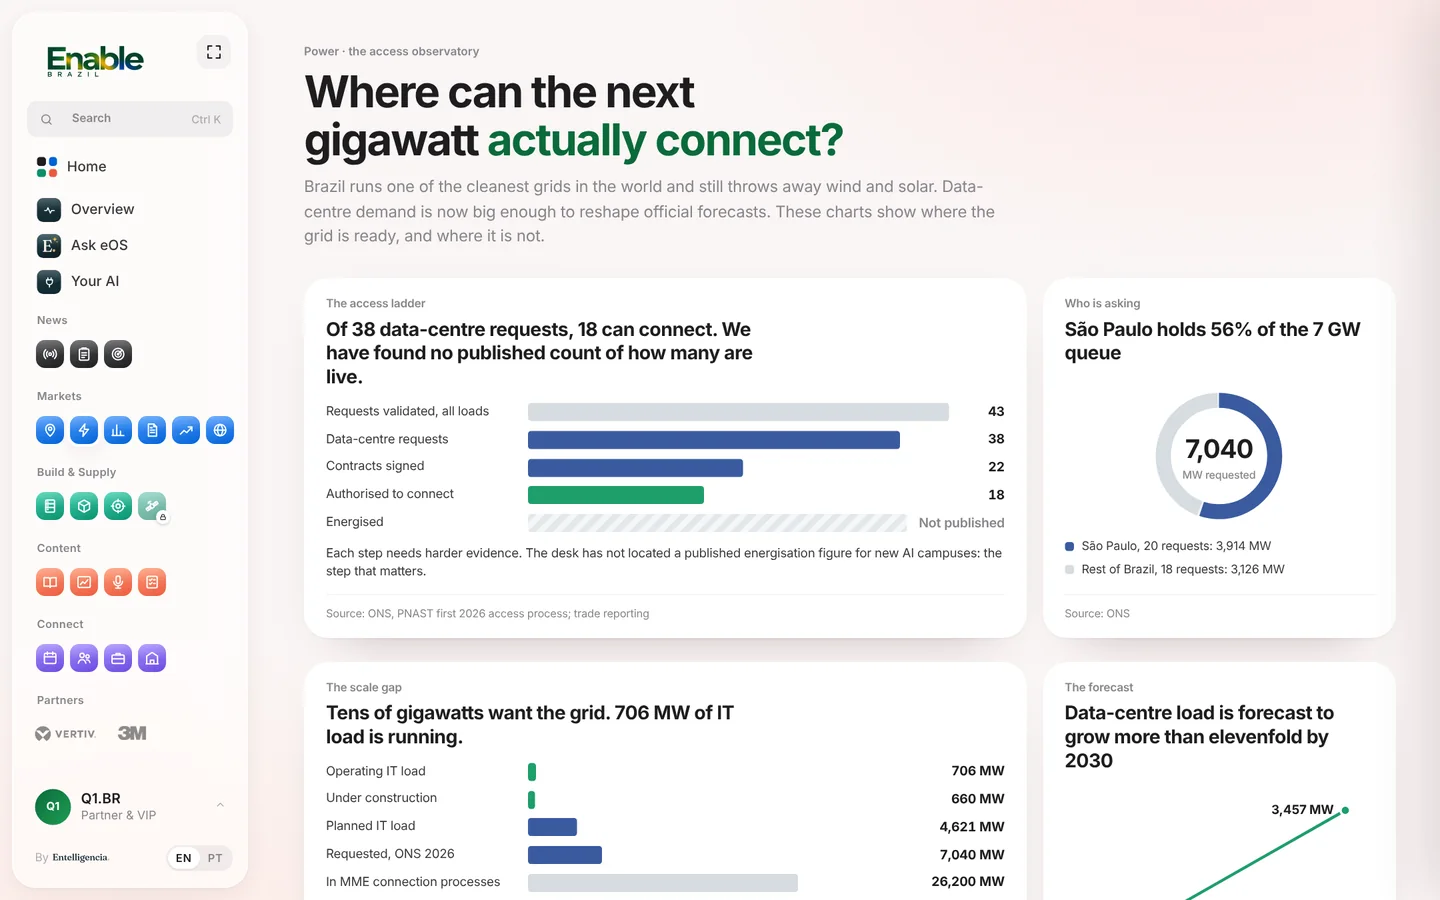Image resolution: width=1440 pixels, height=900 pixels.
Task: Open the radar target icon under News
Action: [x=118, y=354]
